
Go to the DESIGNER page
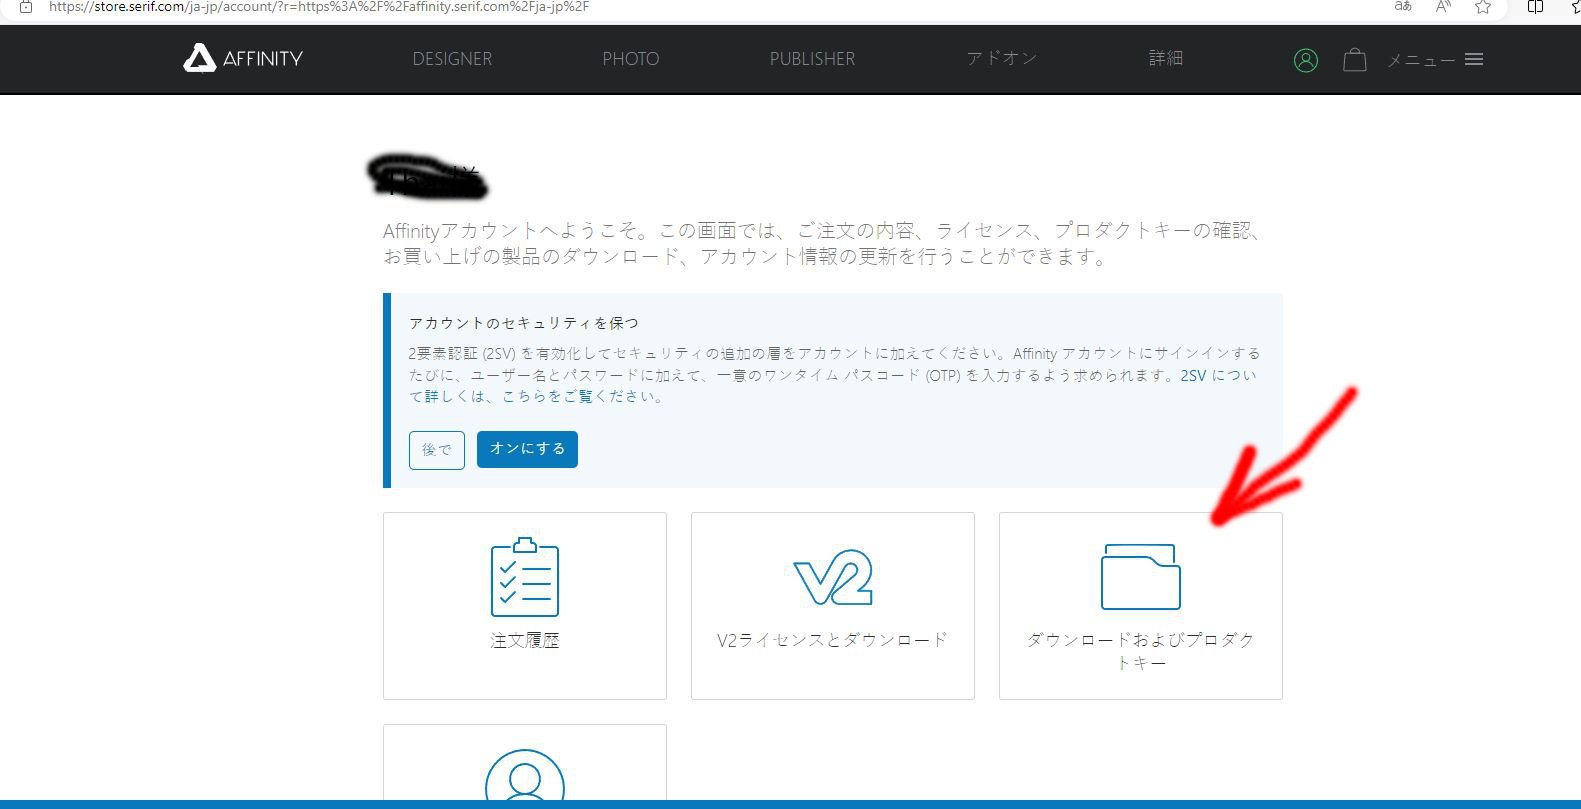point(452,59)
